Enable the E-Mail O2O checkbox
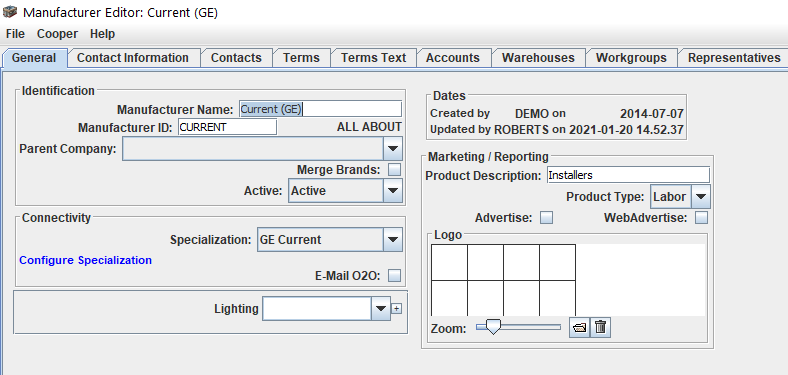The height and width of the screenshot is (375, 788). 395,275
